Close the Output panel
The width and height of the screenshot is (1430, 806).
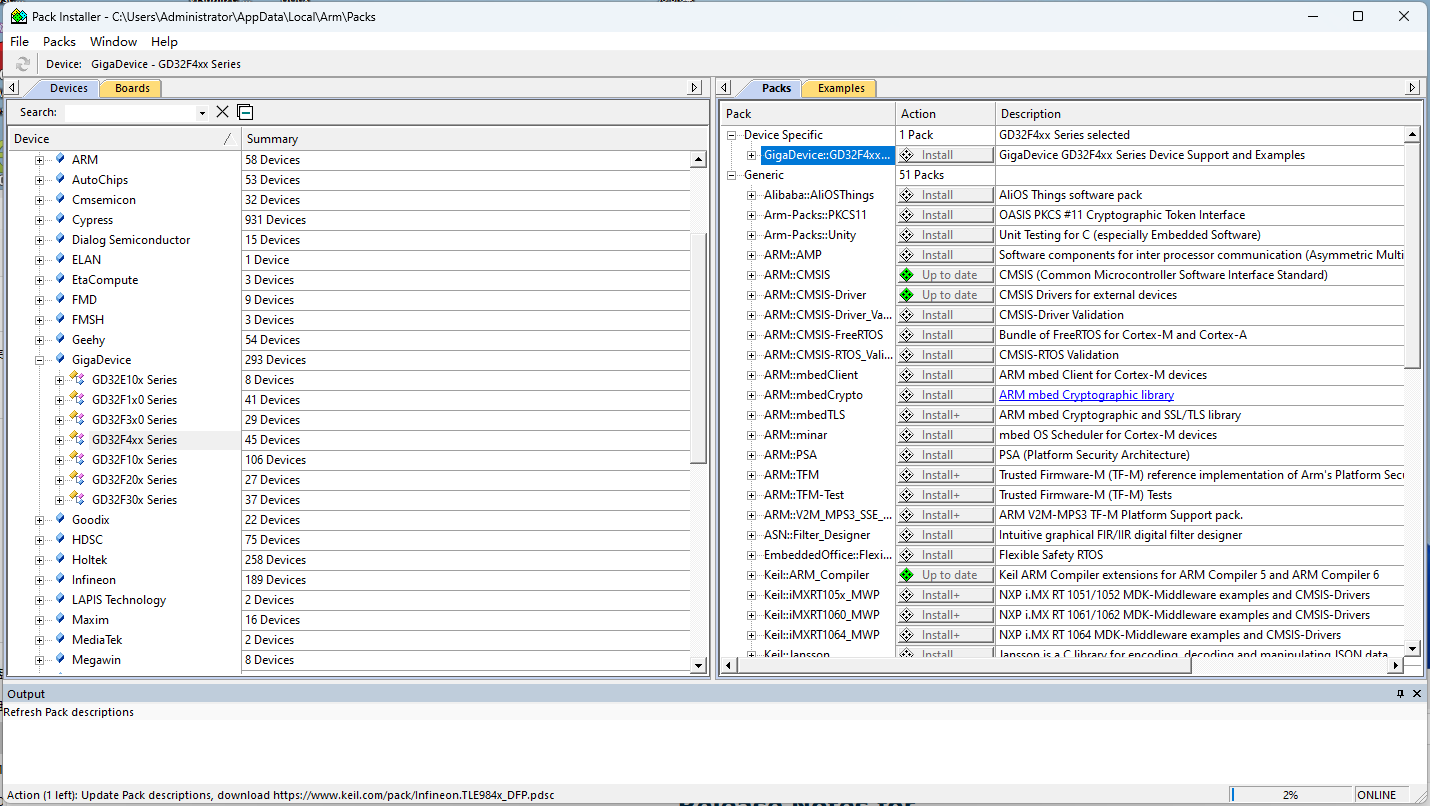click(x=1416, y=693)
